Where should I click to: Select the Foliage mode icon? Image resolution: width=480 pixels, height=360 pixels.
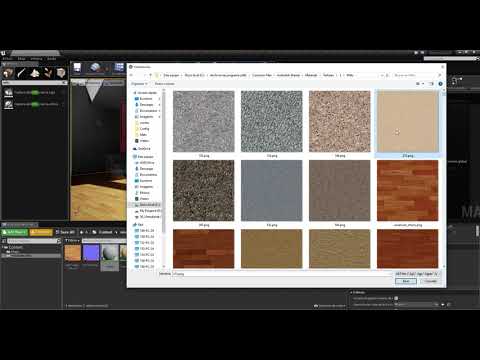tap(48, 73)
